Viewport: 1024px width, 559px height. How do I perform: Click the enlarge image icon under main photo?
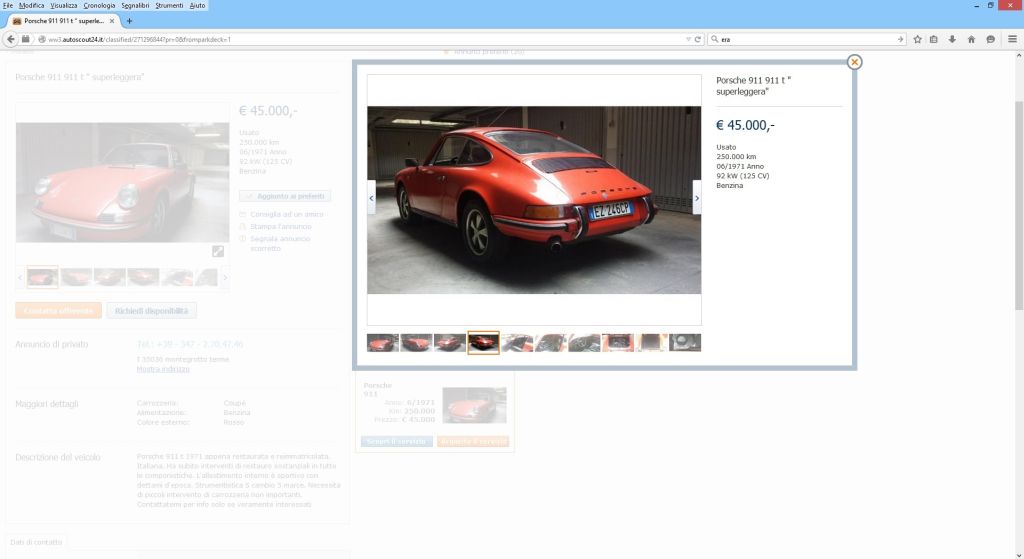pyautogui.click(x=217, y=251)
